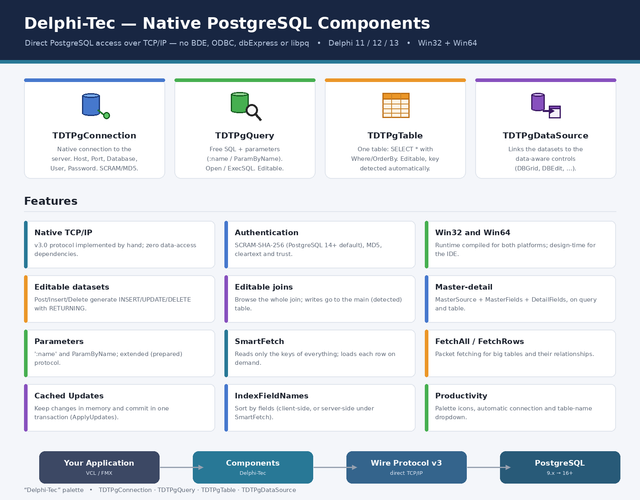
Task: Click the IndexFieldNames feature heading
Action: click(271, 396)
